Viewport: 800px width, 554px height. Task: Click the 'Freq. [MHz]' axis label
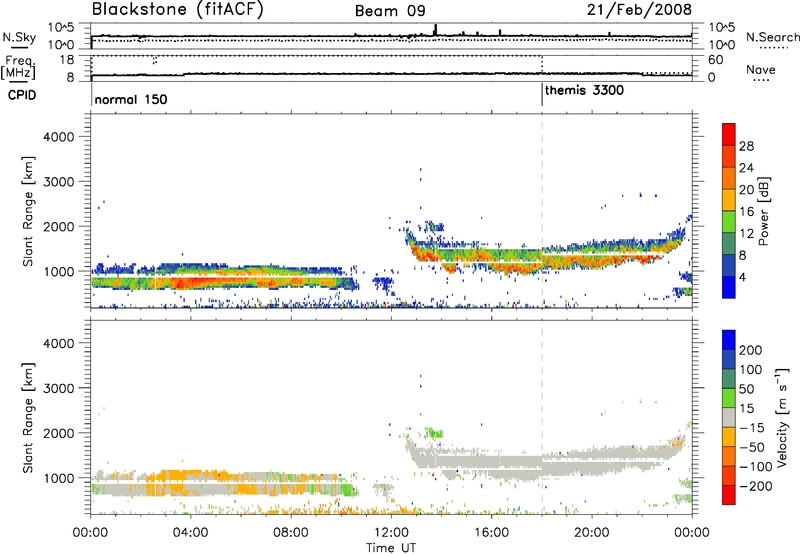pyautogui.click(x=18, y=67)
